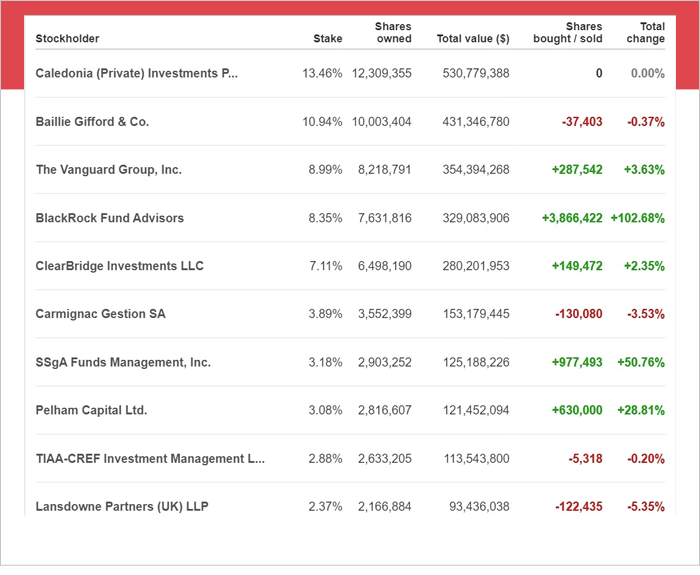Click total value 280,201,953
The height and width of the screenshot is (575, 700).
click(476, 267)
